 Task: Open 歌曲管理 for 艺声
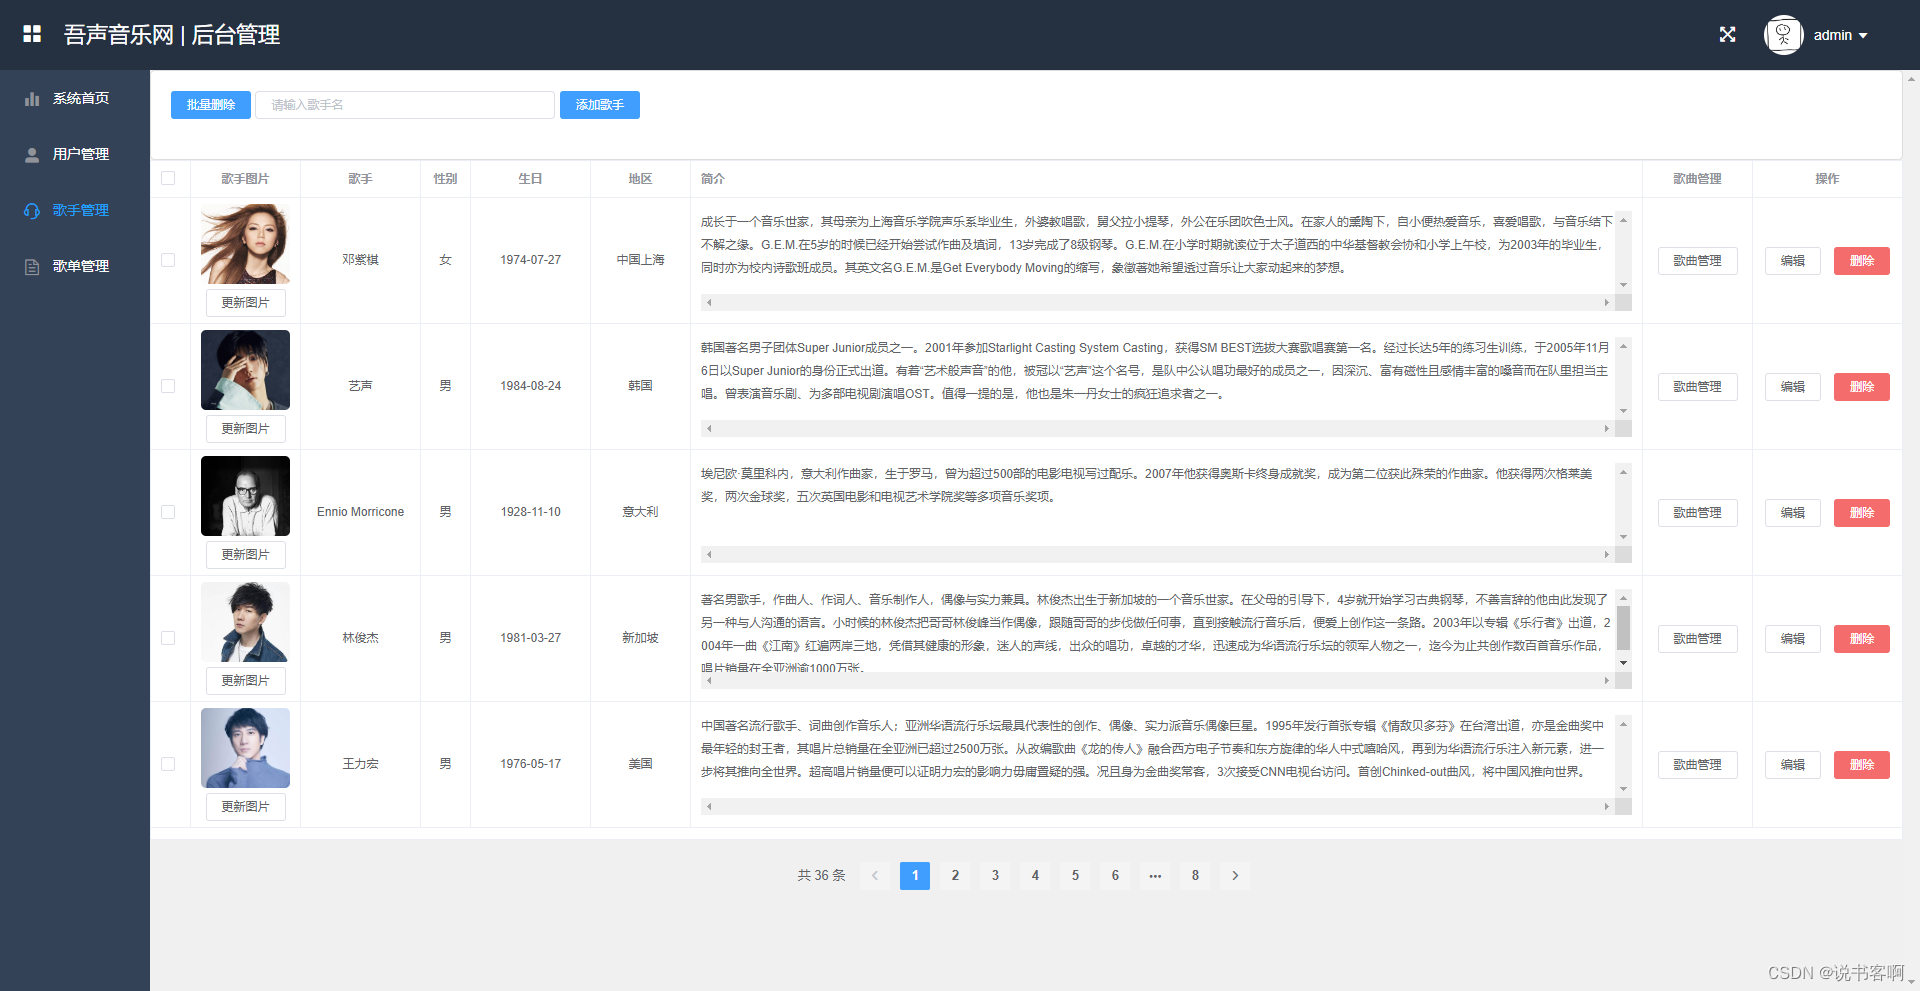click(1698, 387)
